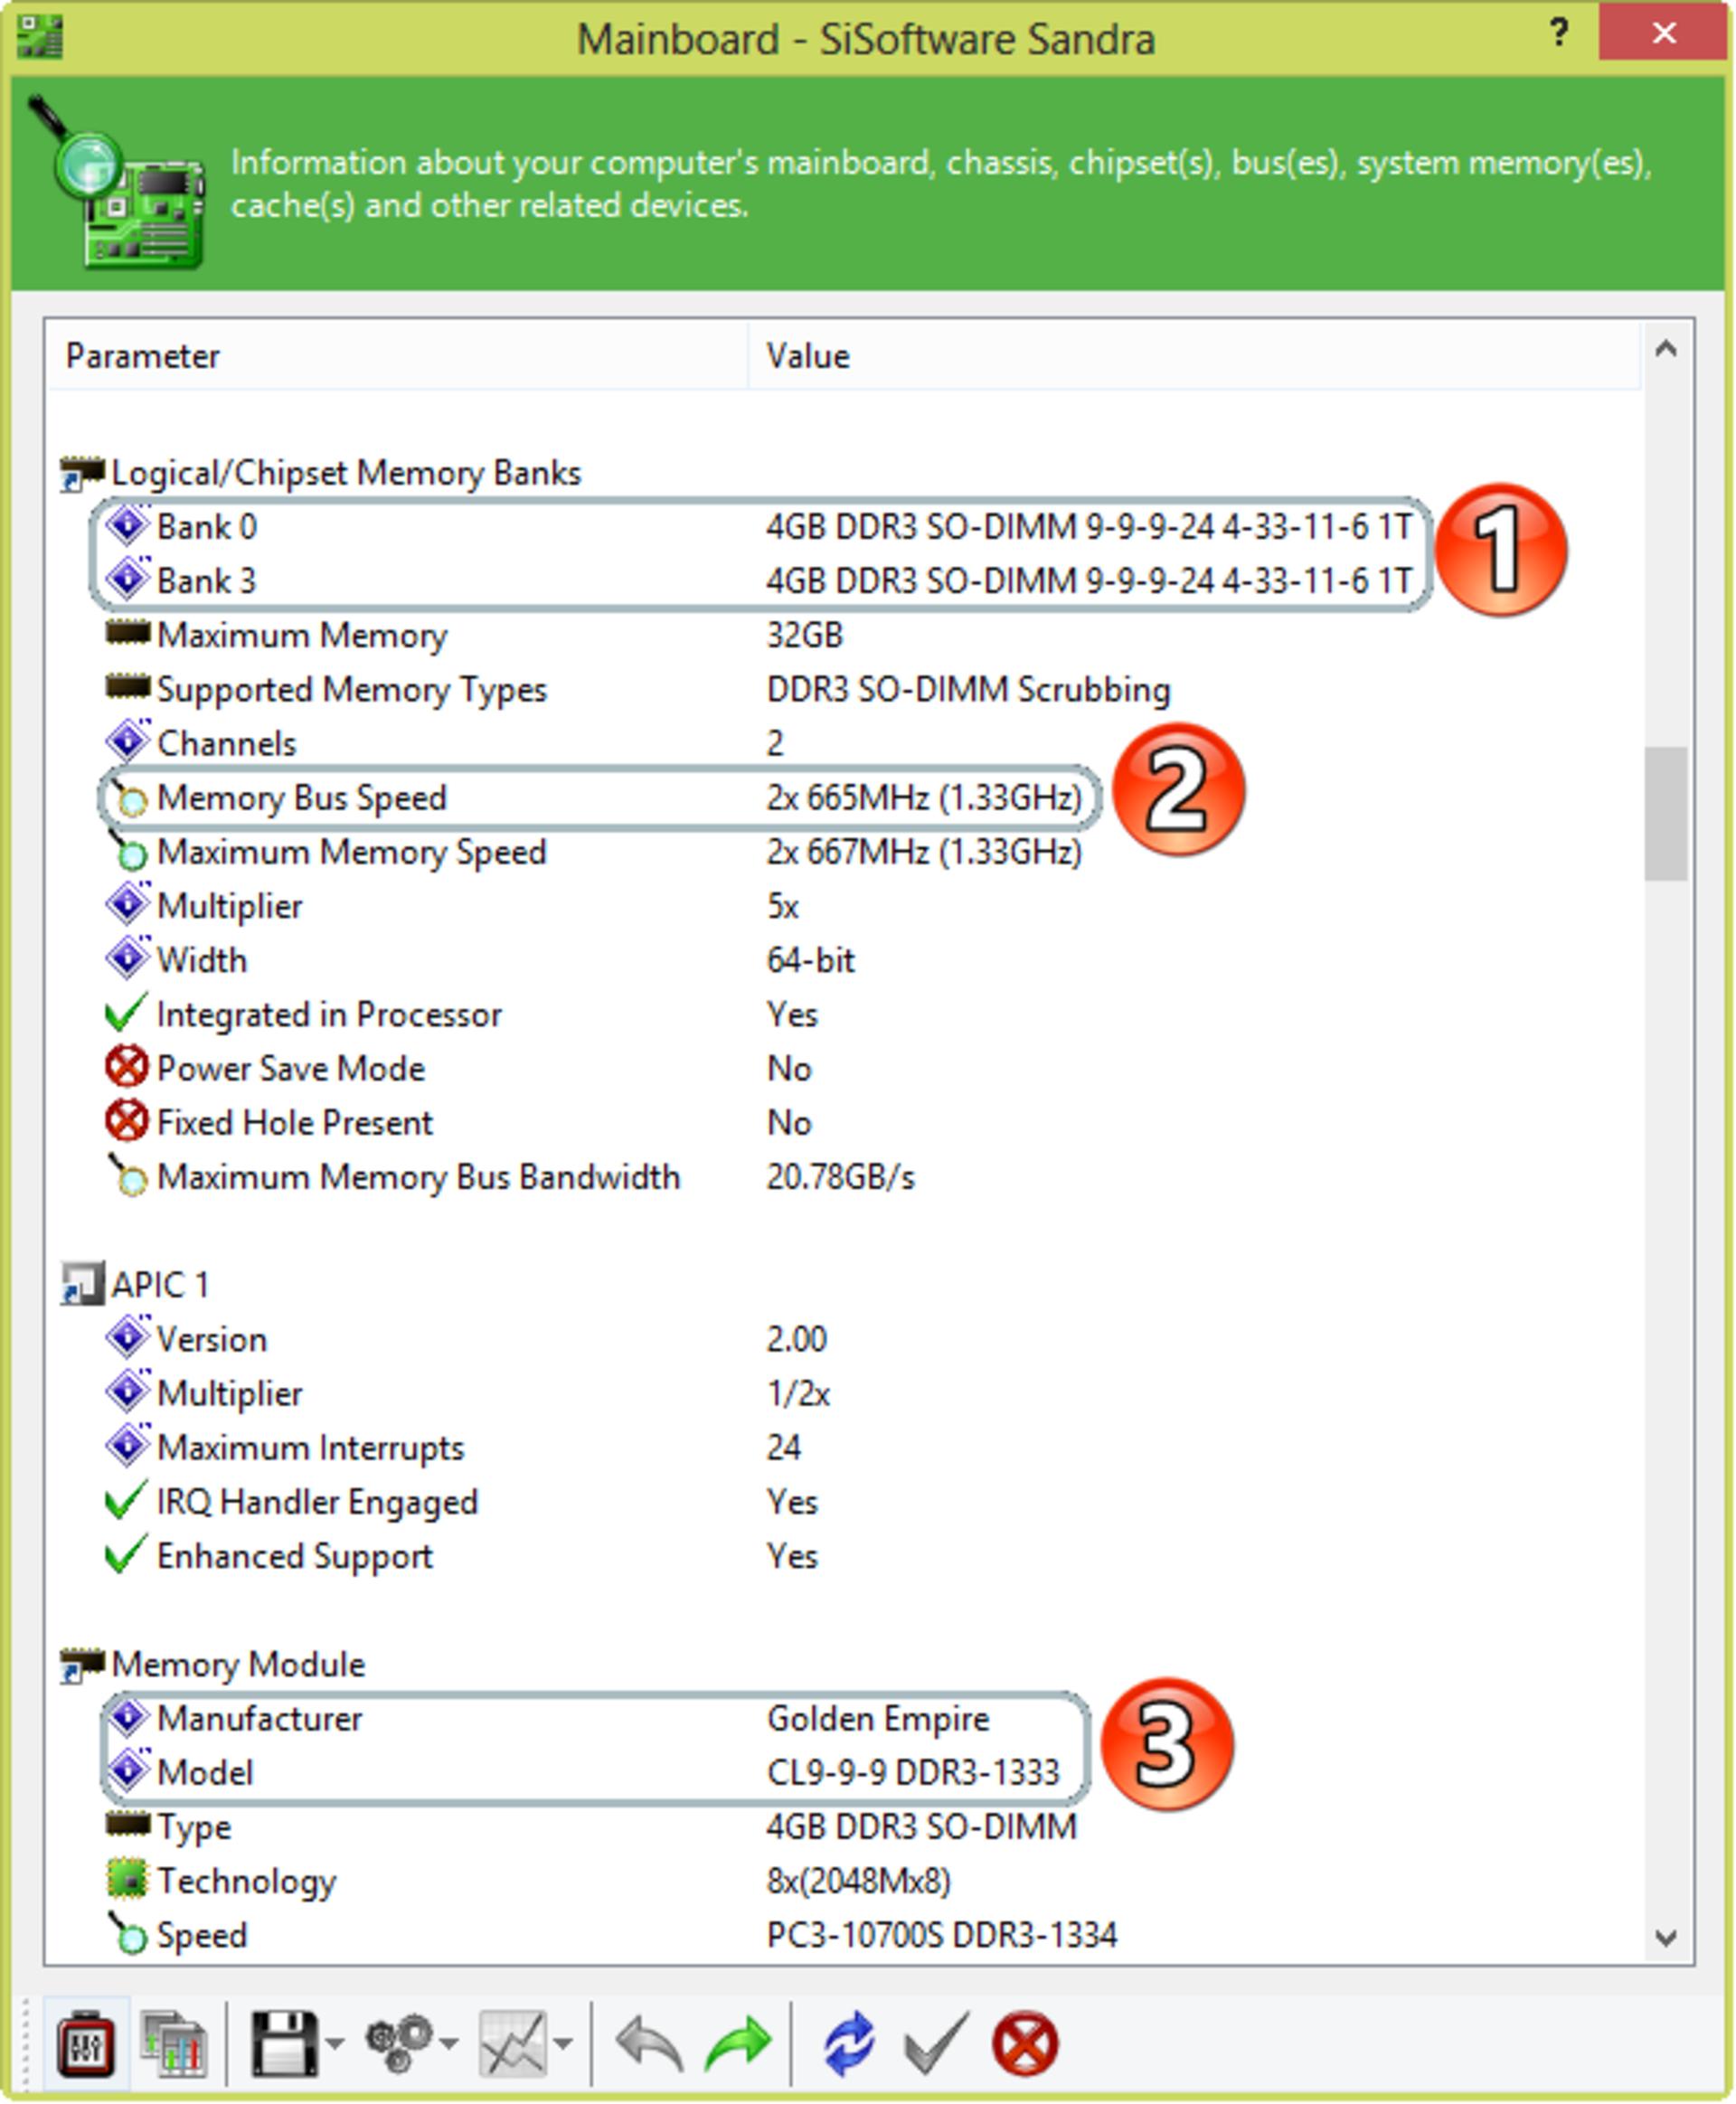Open help with the question mark button
The width and height of the screenshot is (1736, 2104).
1559,34
